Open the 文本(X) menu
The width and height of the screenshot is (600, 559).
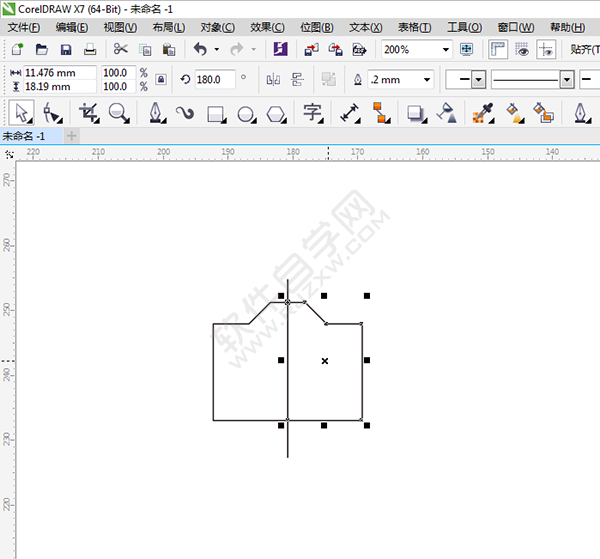365,28
